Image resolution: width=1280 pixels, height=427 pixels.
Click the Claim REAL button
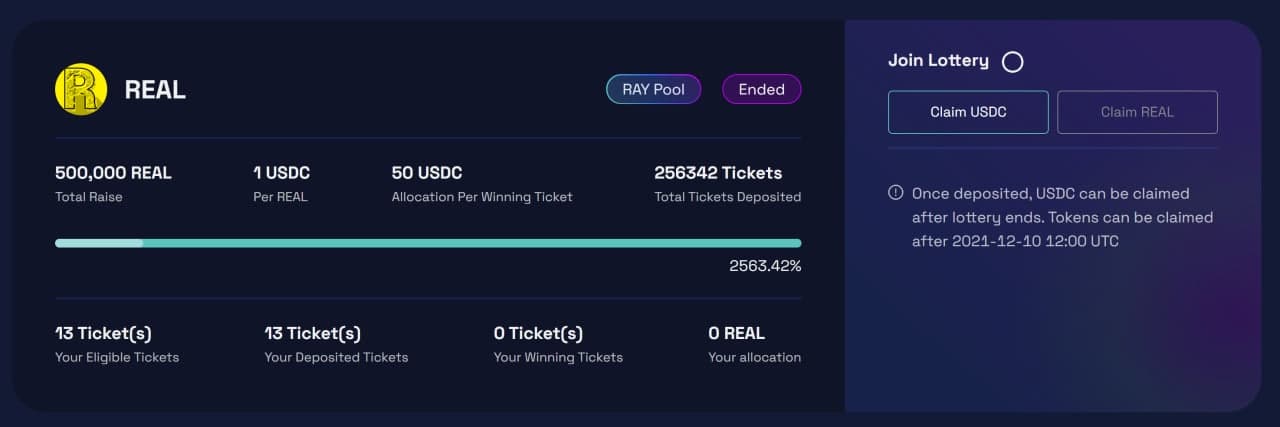click(1137, 112)
